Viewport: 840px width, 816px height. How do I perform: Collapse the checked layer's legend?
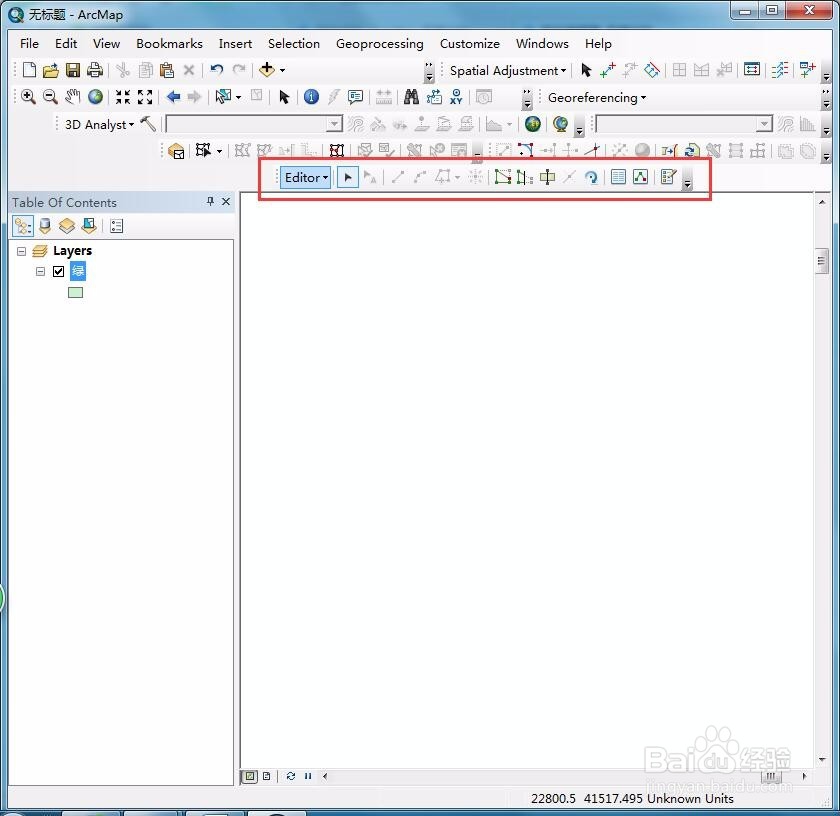click(40, 272)
